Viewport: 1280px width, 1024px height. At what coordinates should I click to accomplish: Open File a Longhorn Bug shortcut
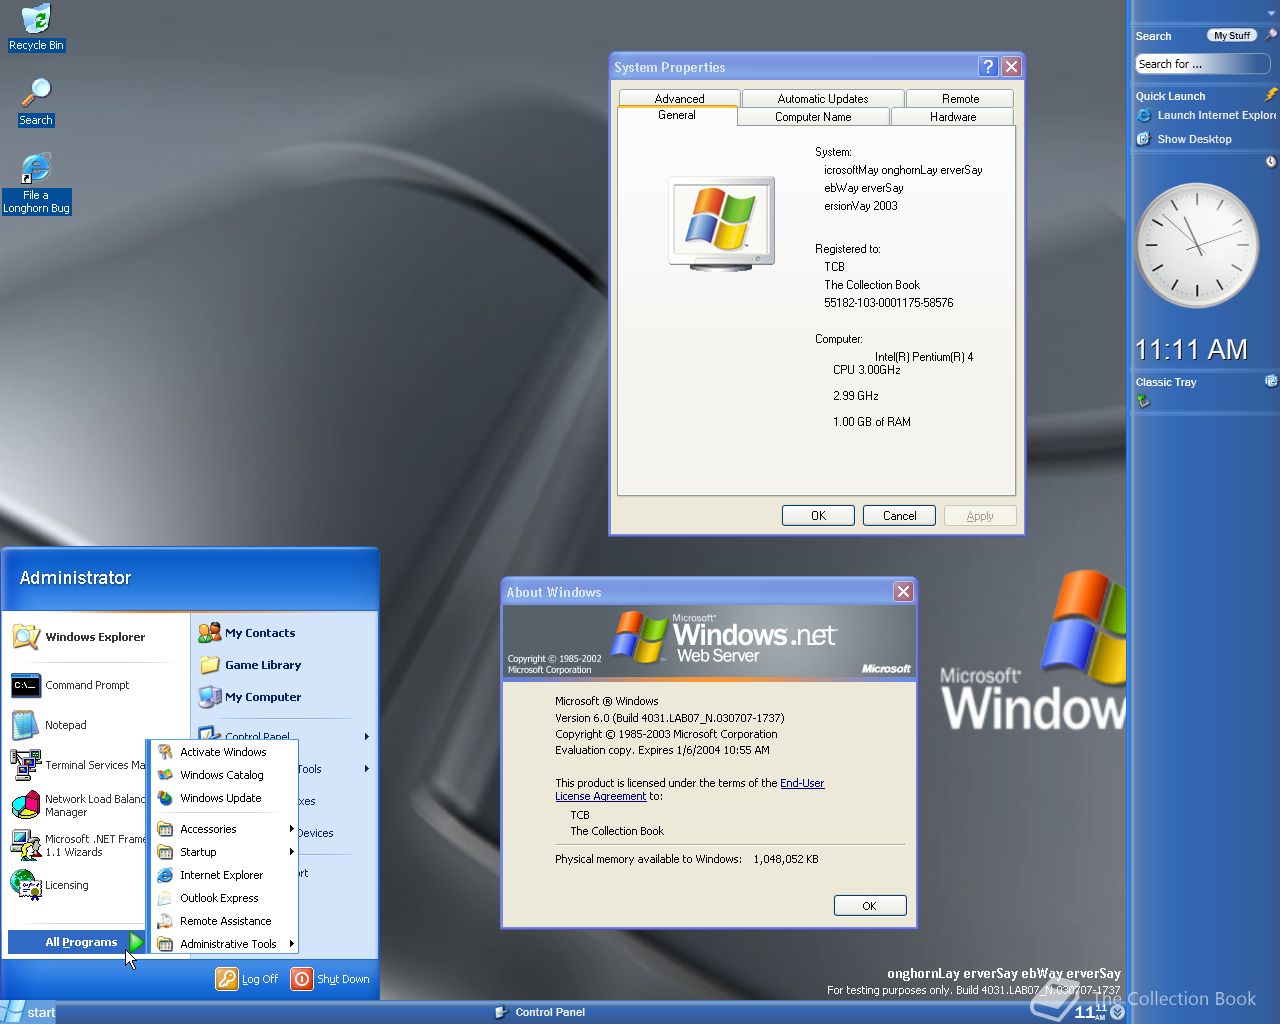tap(36, 183)
